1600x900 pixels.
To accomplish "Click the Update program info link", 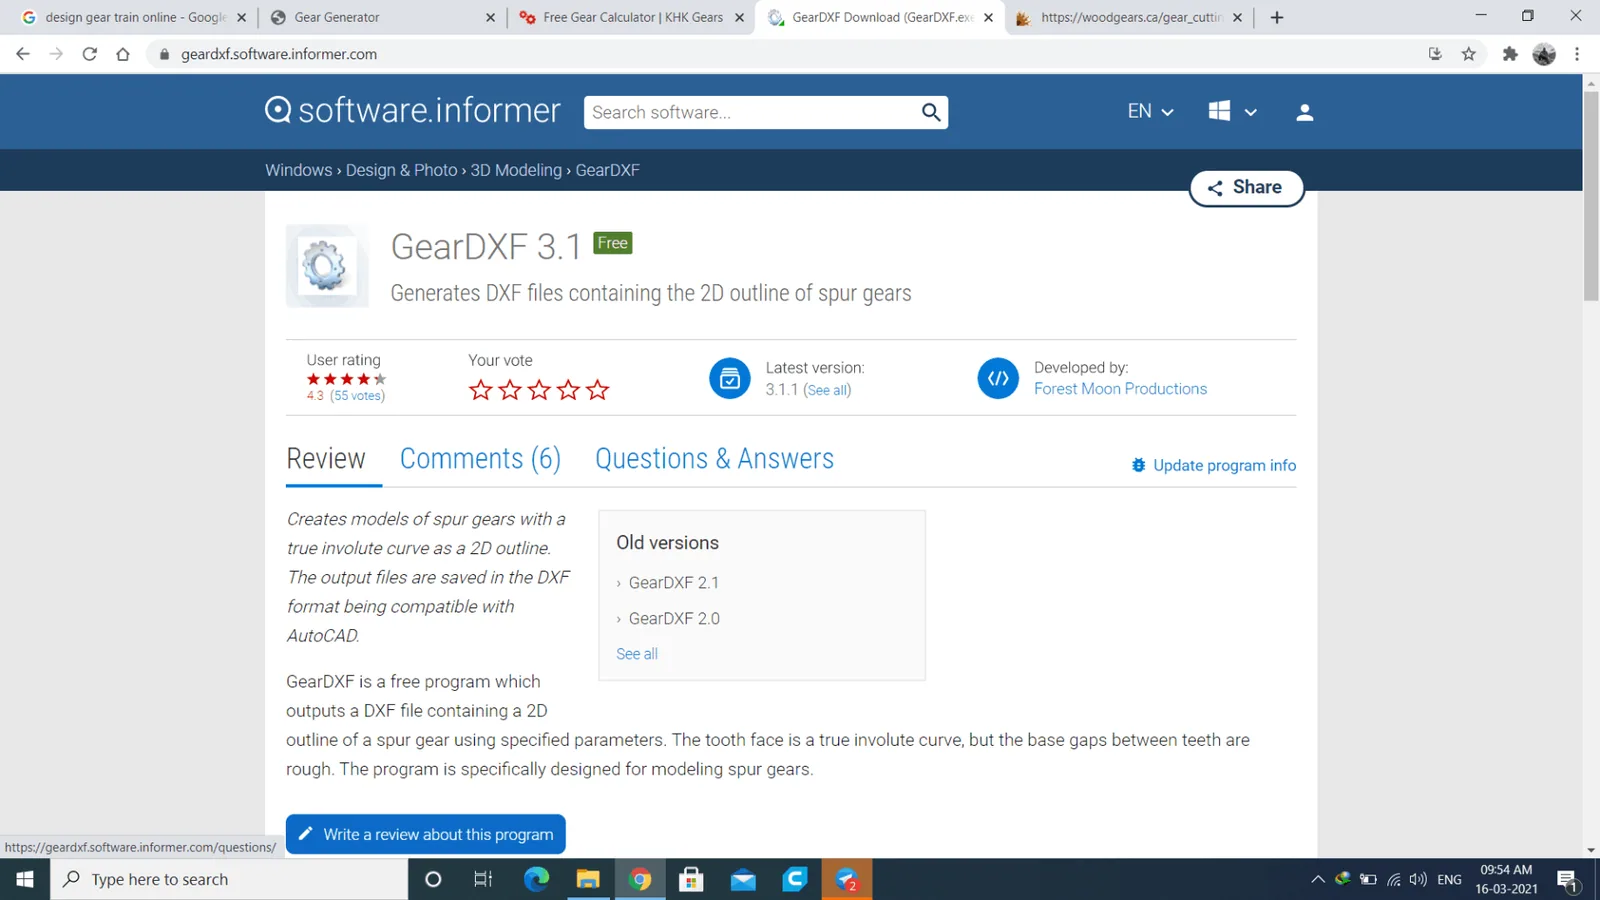I will [1213, 465].
